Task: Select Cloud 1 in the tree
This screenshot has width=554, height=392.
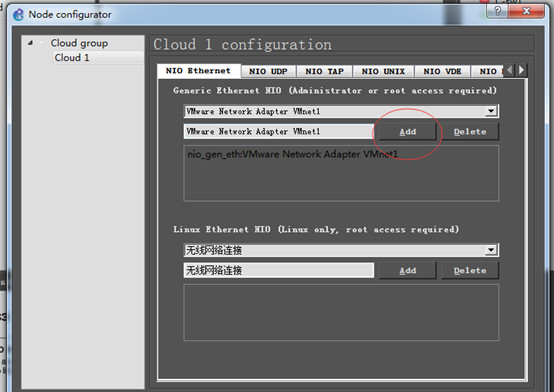Action: click(72, 58)
